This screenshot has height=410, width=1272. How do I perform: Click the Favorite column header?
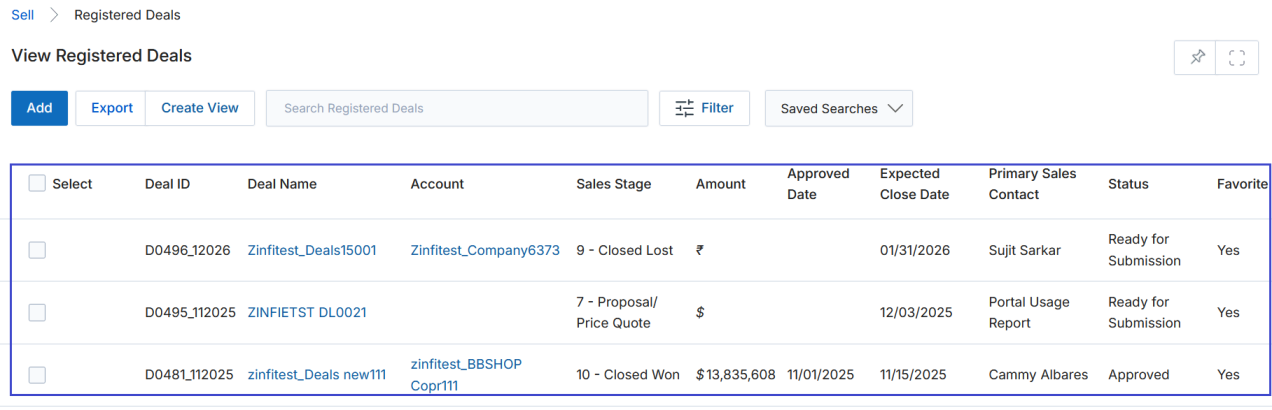click(1242, 184)
